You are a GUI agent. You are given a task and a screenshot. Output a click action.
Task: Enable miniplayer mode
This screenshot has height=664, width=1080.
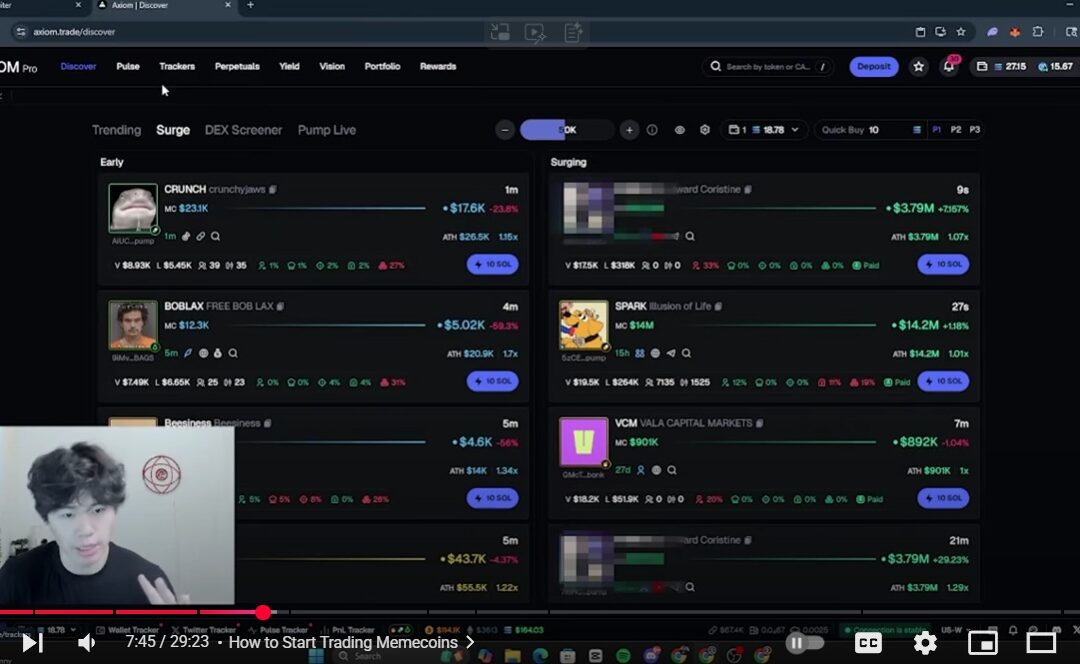click(x=983, y=643)
